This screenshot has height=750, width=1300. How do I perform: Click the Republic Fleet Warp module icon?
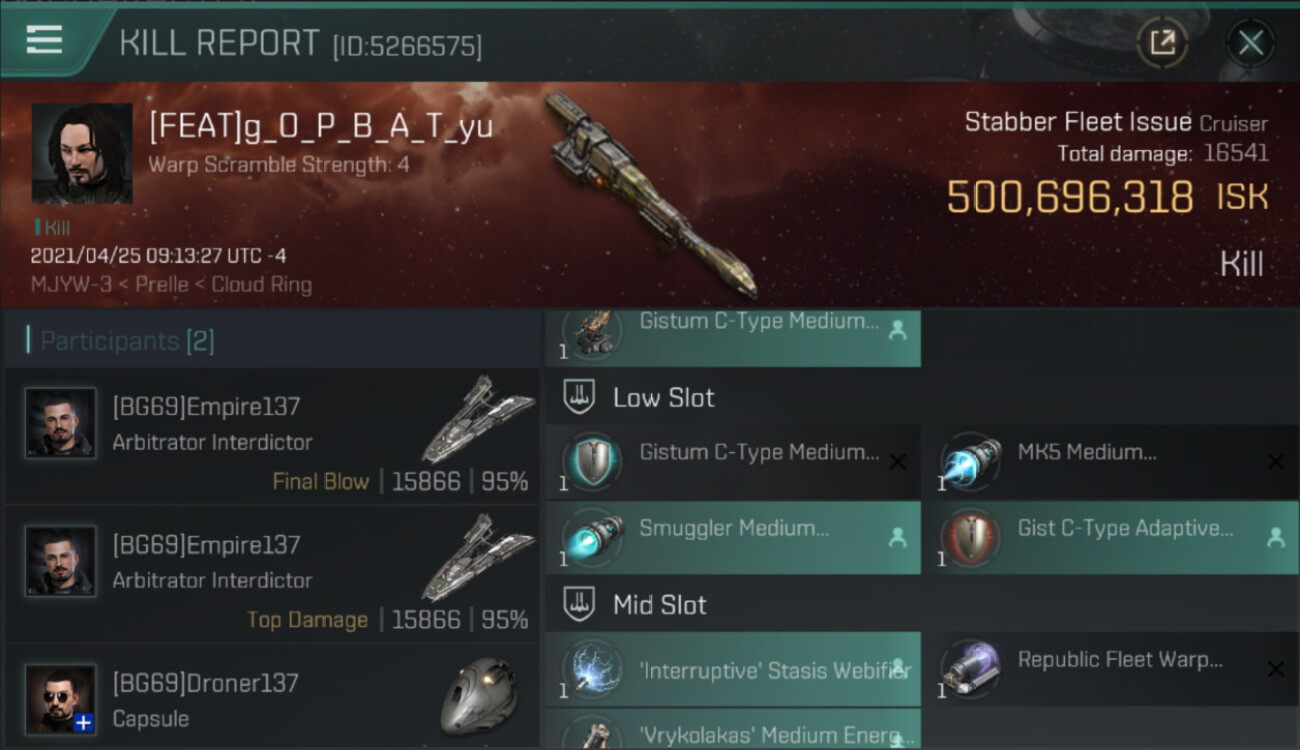970,669
